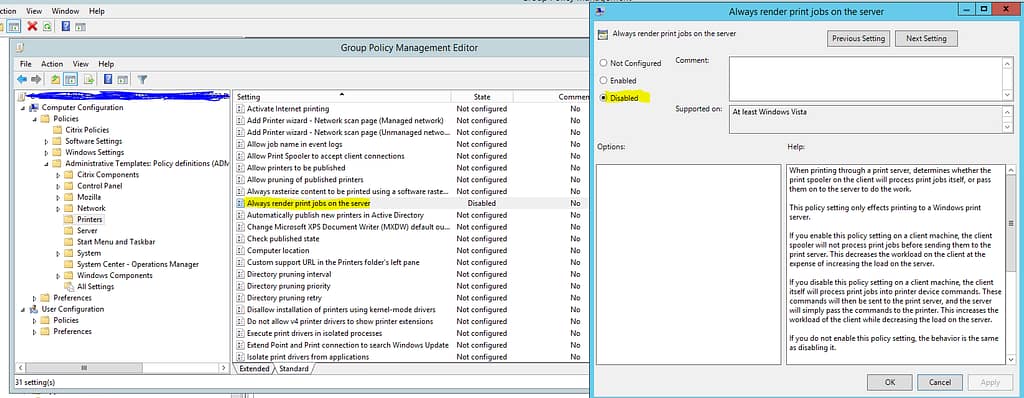Screen dimensions: 1024x398
Task: Expand the Windows Settings tree node
Action: [46, 152]
